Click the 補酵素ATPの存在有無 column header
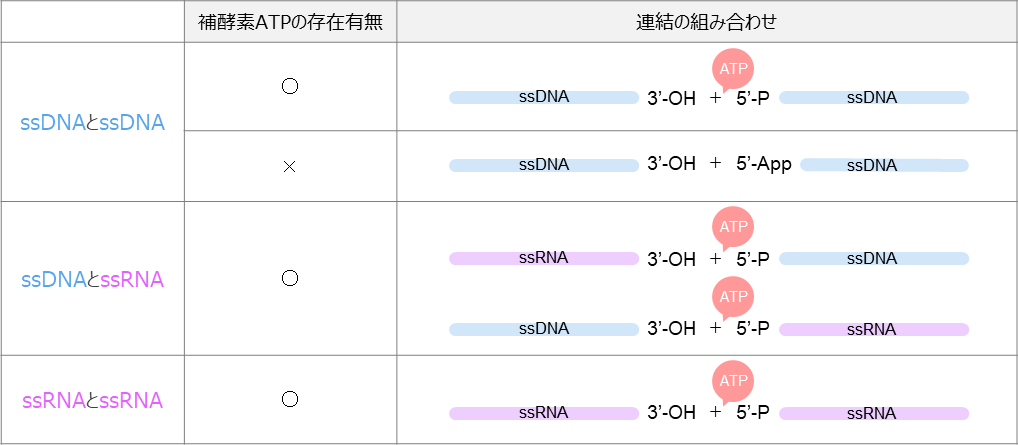The height and width of the screenshot is (445, 1018). click(290, 22)
